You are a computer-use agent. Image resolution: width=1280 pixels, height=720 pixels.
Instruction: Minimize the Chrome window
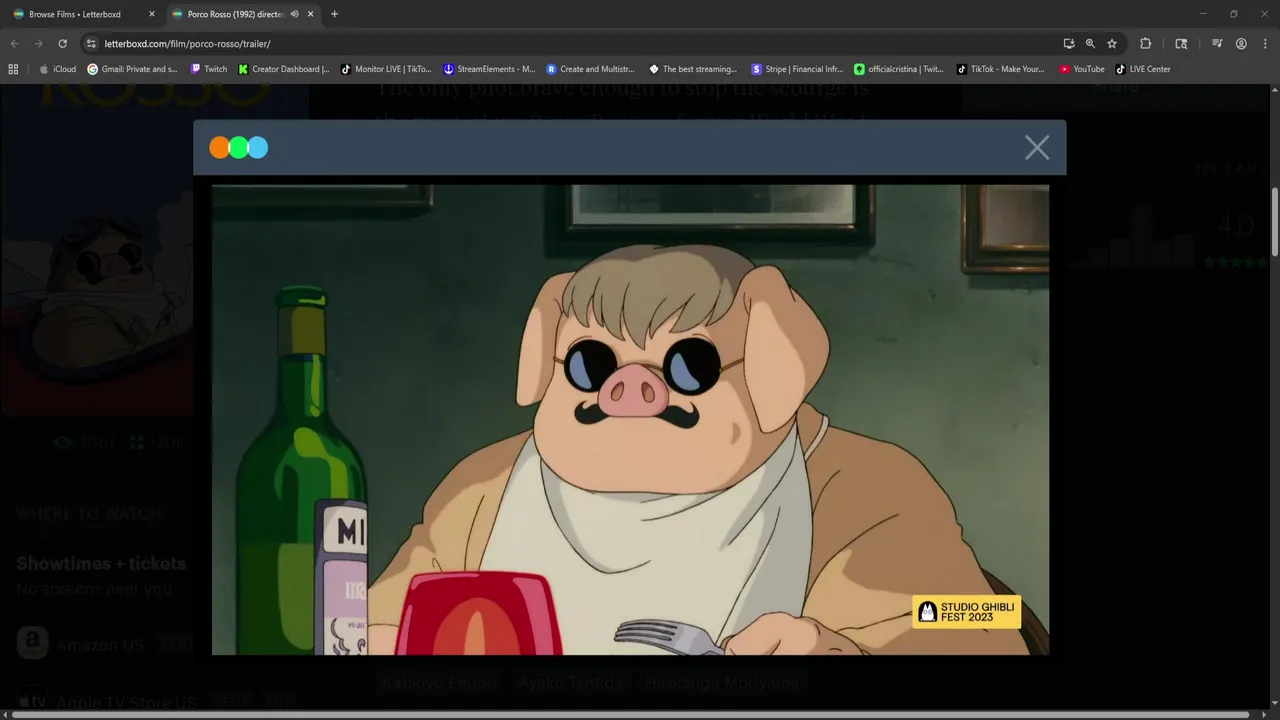[x=1203, y=14]
